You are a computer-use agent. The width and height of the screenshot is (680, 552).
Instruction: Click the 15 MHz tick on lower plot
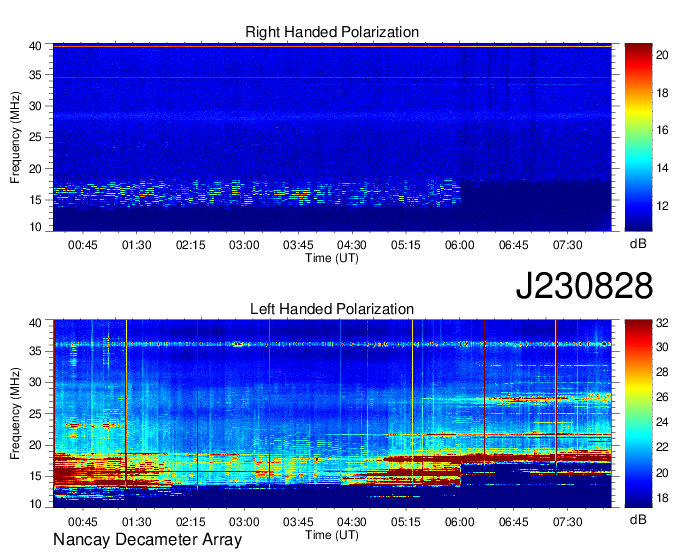click(x=36, y=476)
